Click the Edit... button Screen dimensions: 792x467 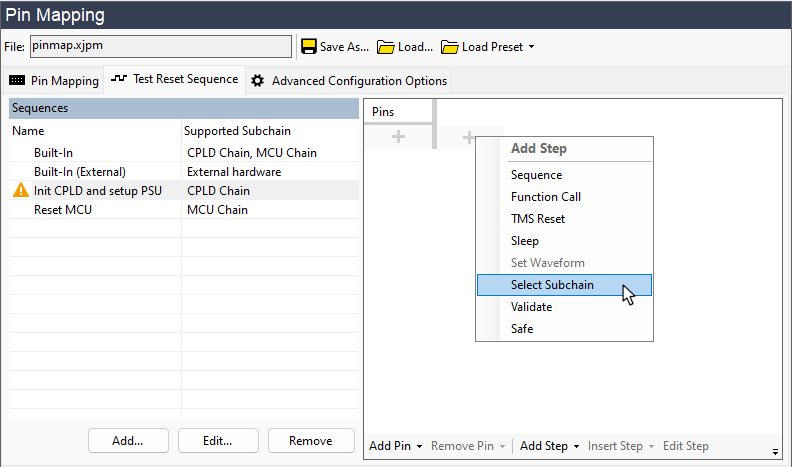(218, 440)
